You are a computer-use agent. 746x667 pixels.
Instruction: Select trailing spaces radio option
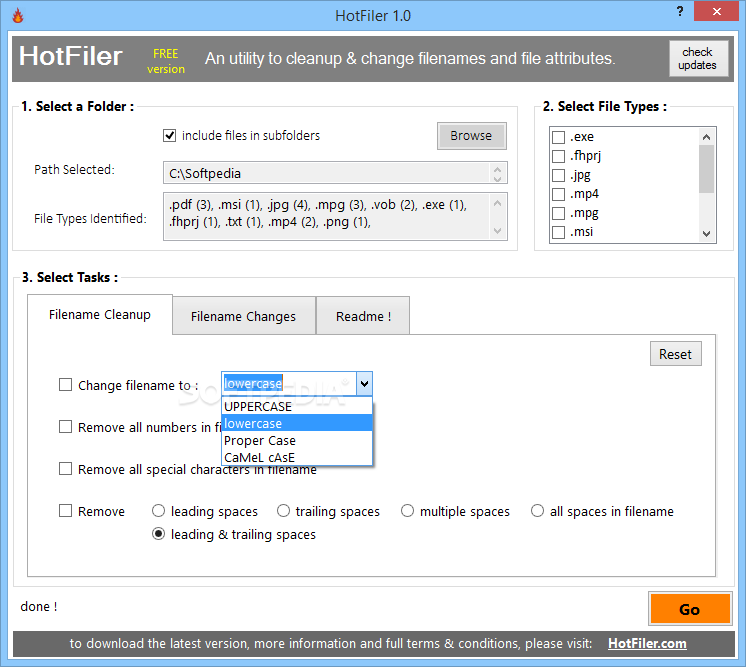[283, 511]
